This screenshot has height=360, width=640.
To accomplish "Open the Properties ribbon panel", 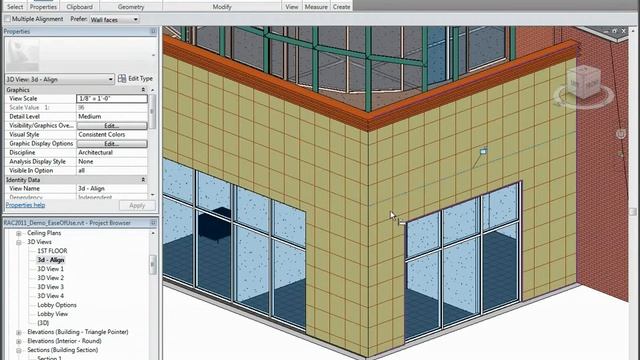I will pyautogui.click(x=43, y=7).
